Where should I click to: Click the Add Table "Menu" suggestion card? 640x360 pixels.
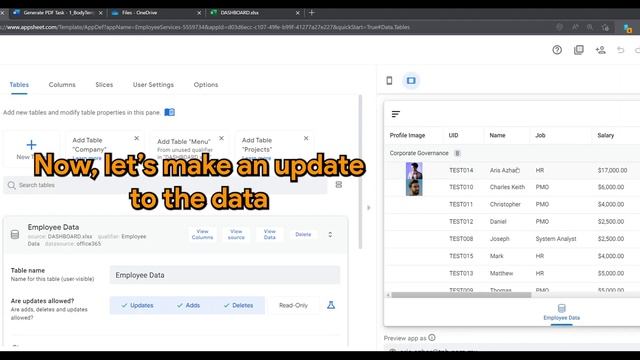click(x=189, y=149)
